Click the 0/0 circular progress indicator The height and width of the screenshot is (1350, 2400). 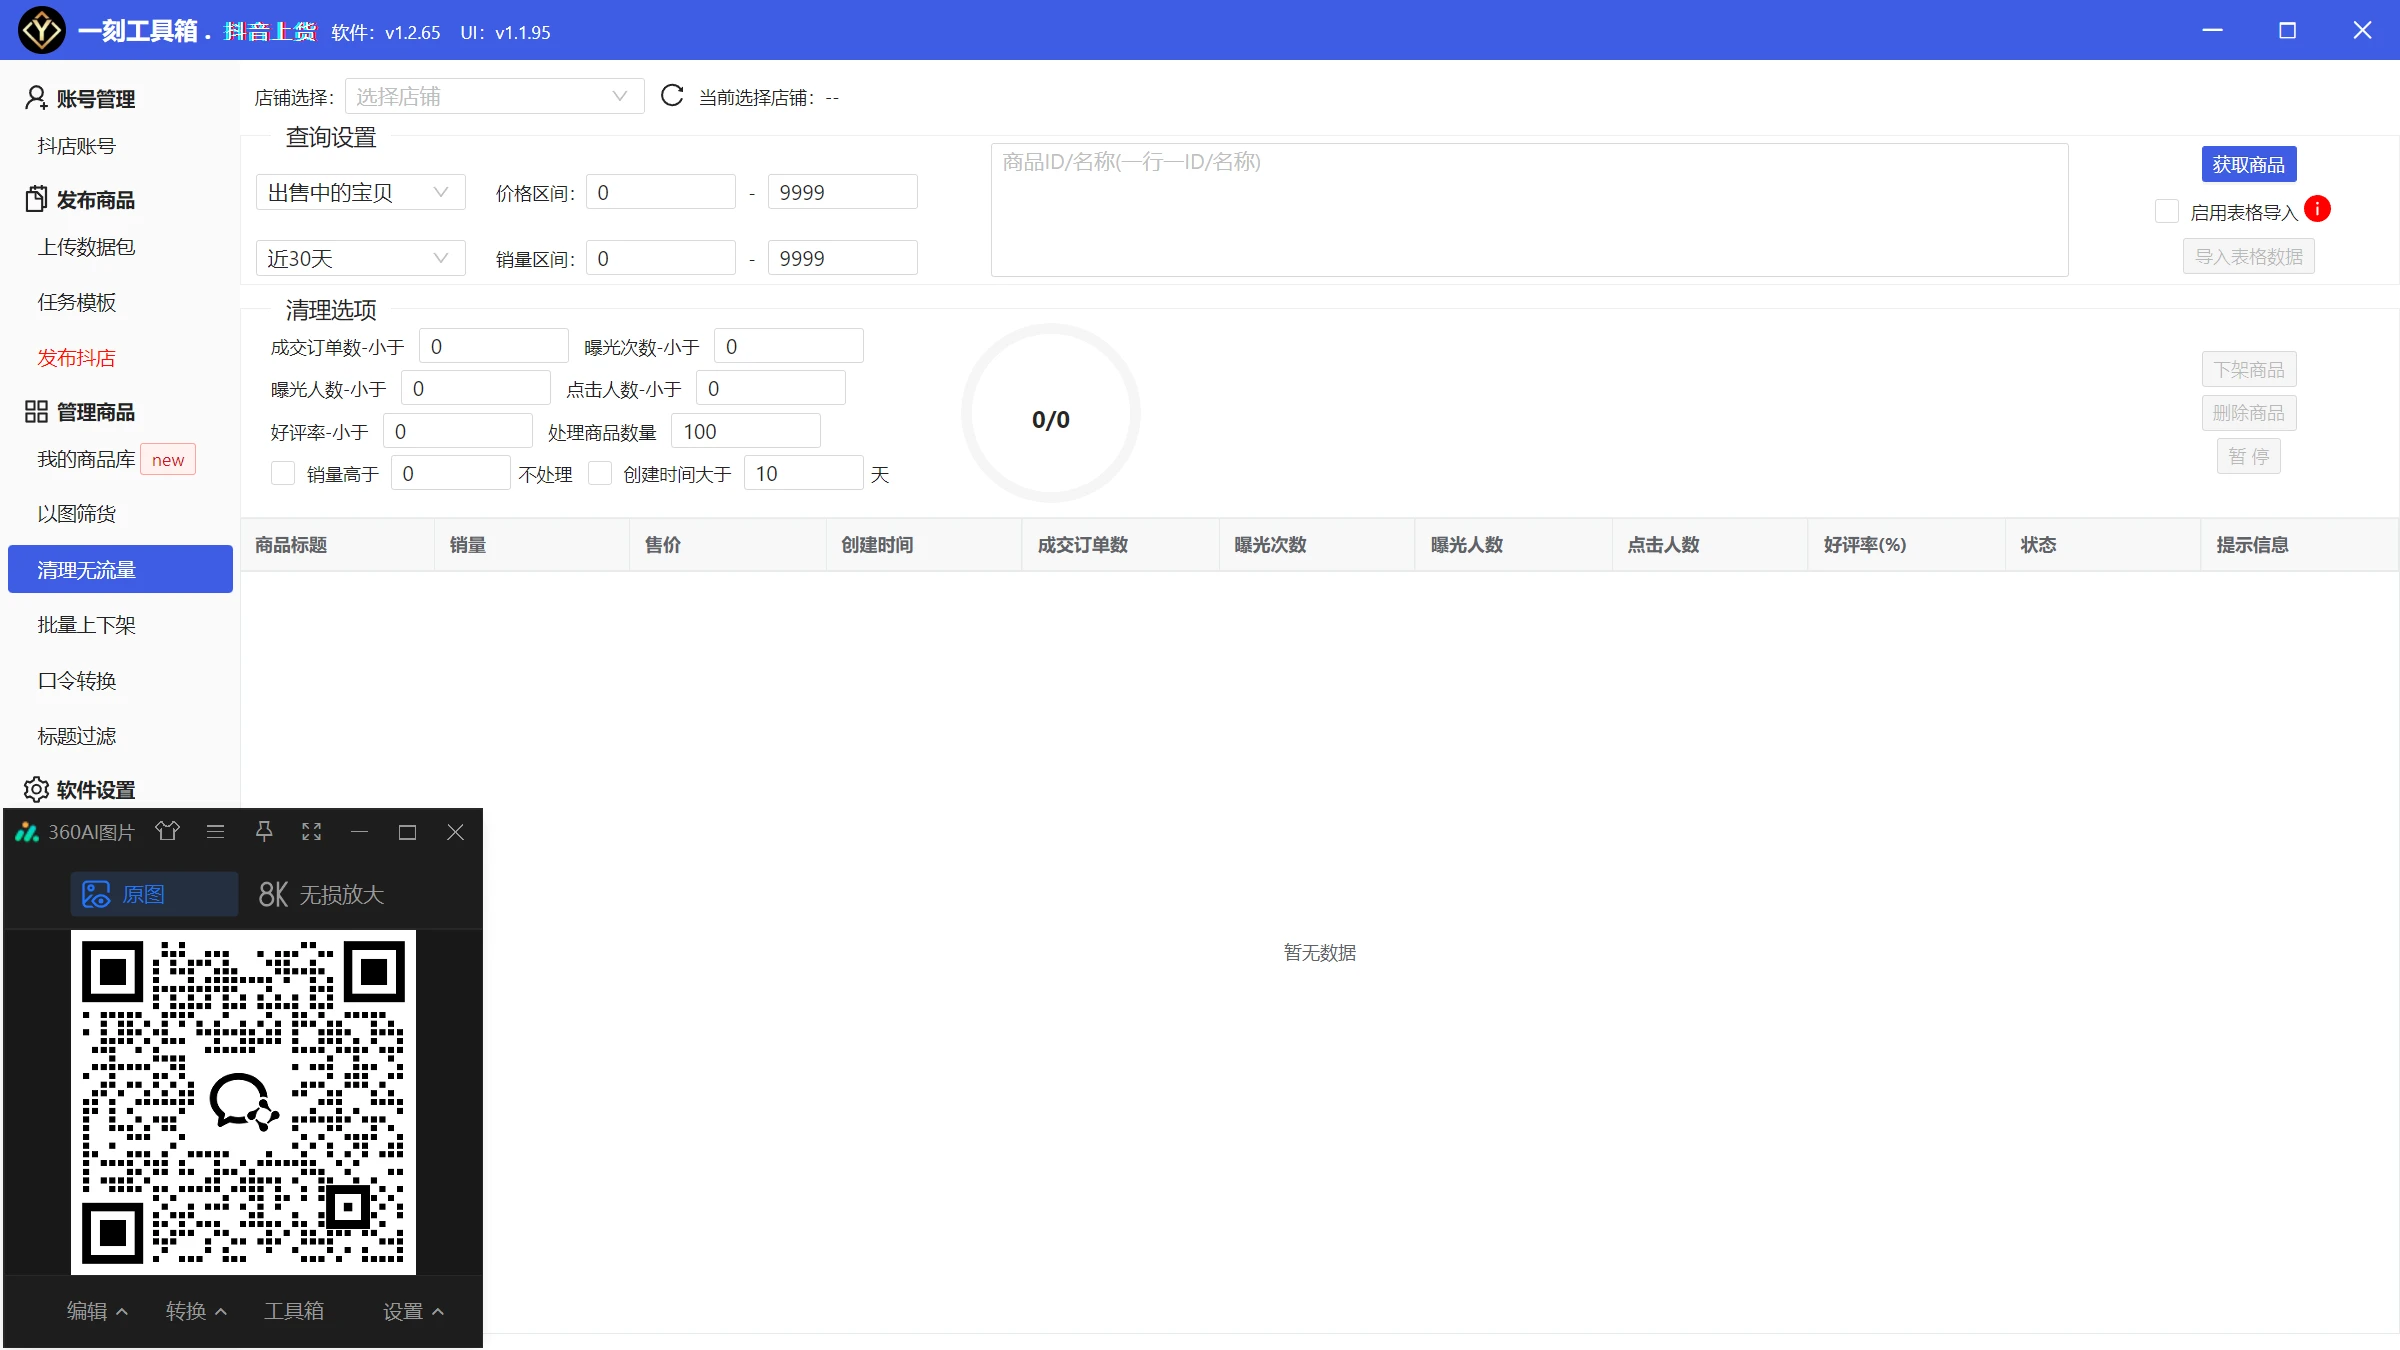click(1051, 414)
